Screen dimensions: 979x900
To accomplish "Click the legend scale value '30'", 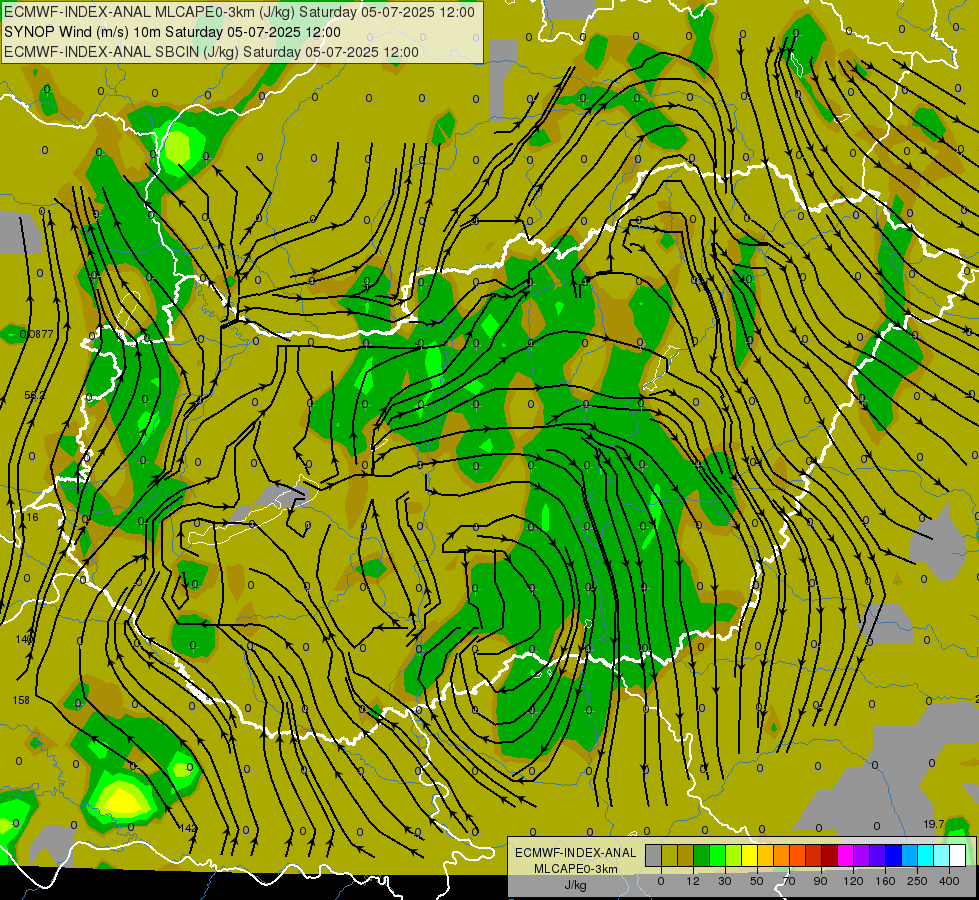I will point(725,881).
